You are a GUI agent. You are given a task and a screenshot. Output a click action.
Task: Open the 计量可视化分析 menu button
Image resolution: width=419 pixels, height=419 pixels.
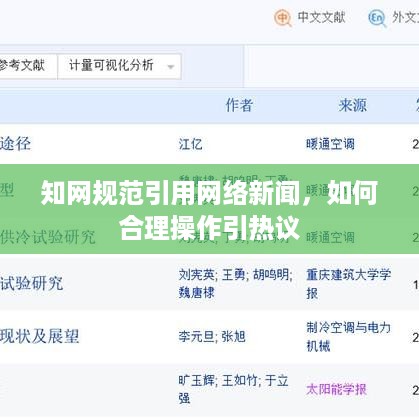pos(119,66)
